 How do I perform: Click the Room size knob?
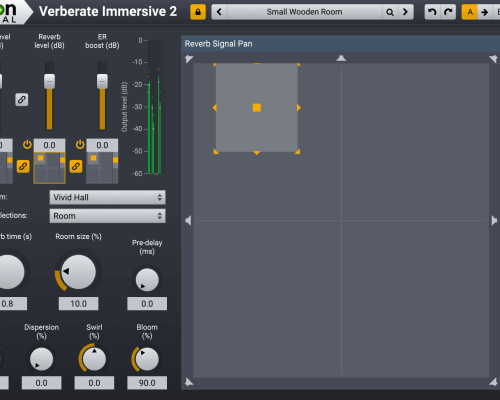(x=78, y=272)
